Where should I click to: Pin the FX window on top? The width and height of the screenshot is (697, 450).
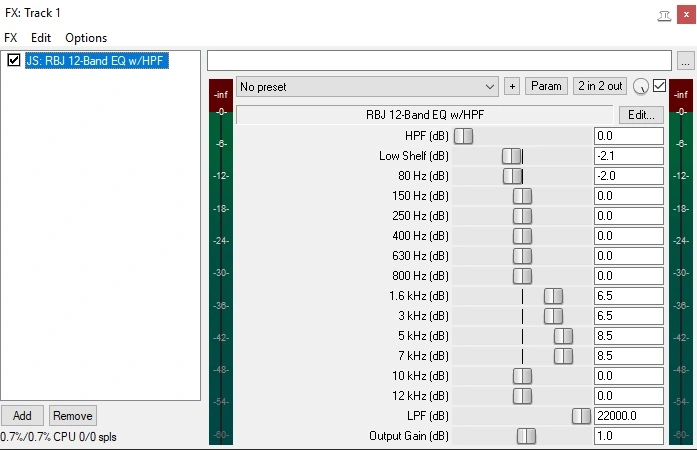click(x=664, y=14)
